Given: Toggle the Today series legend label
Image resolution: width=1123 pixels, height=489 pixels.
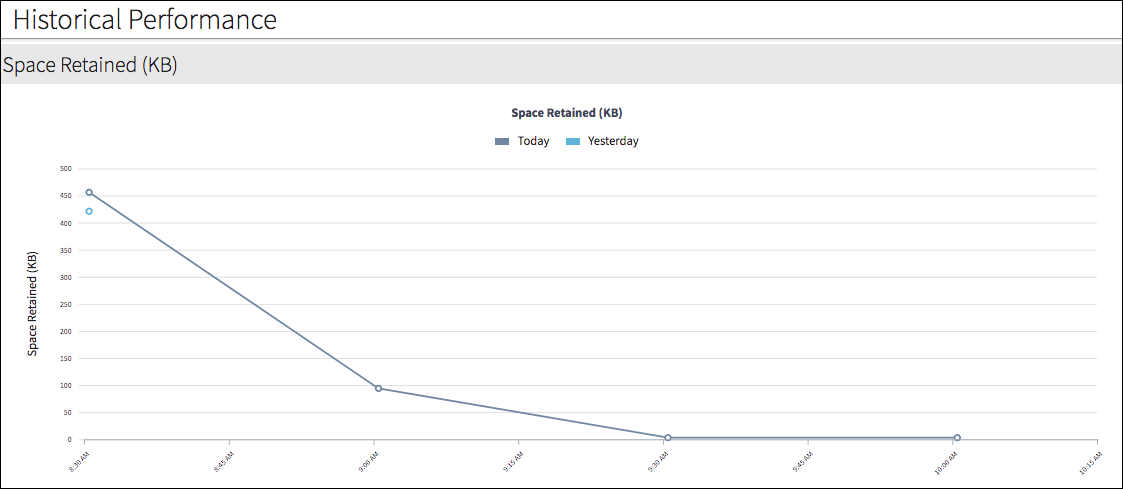Looking at the screenshot, I should [x=533, y=141].
